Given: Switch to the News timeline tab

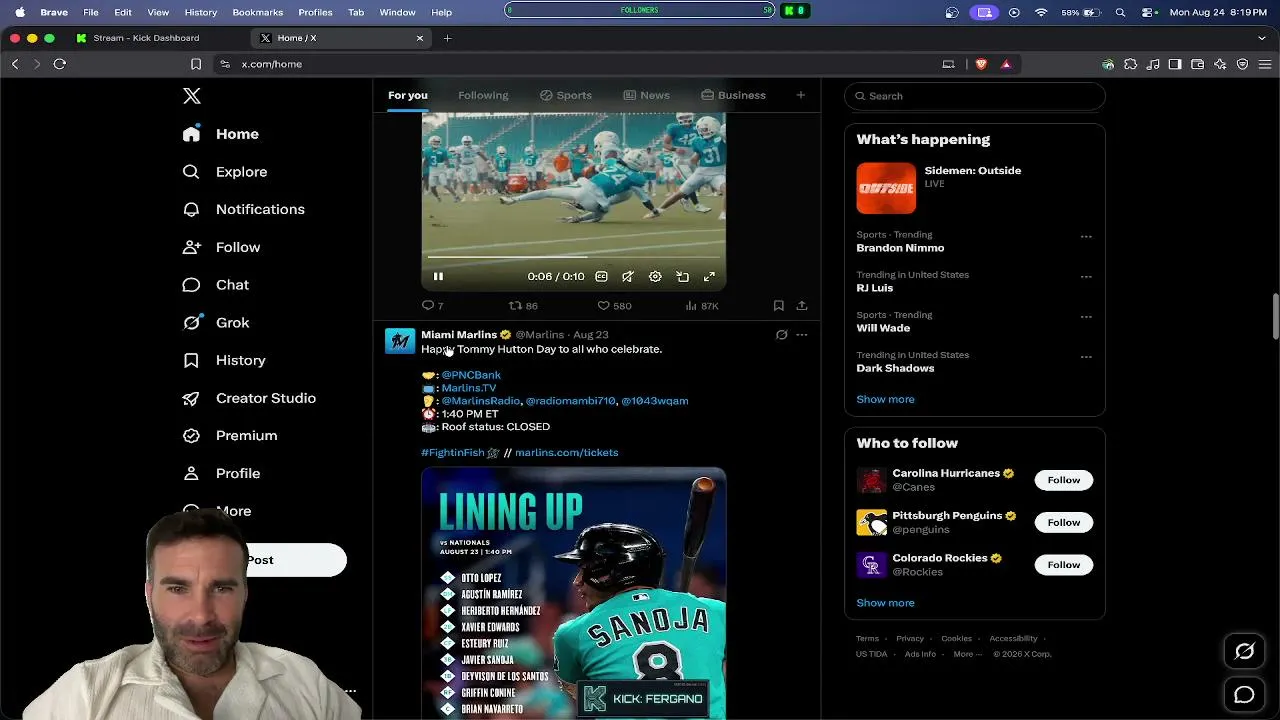Looking at the screenshot, I should 646,95.
